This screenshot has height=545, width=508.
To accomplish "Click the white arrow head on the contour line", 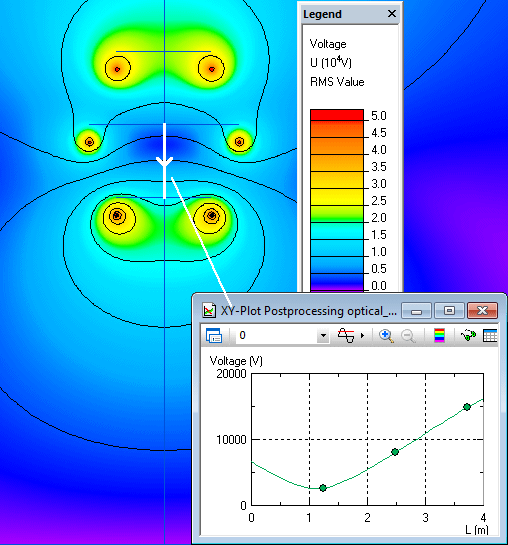I will (164, 162).
